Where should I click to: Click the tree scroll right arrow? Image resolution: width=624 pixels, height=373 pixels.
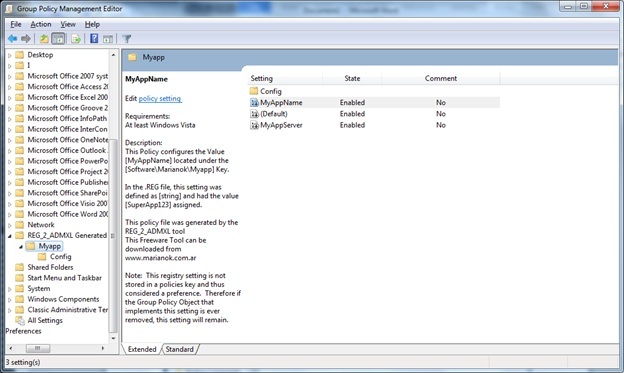(x=103, y=348)
